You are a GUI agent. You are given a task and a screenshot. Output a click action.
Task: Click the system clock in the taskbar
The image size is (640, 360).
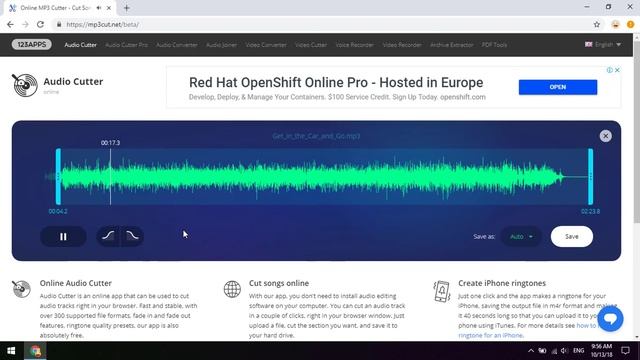(602, 351)
